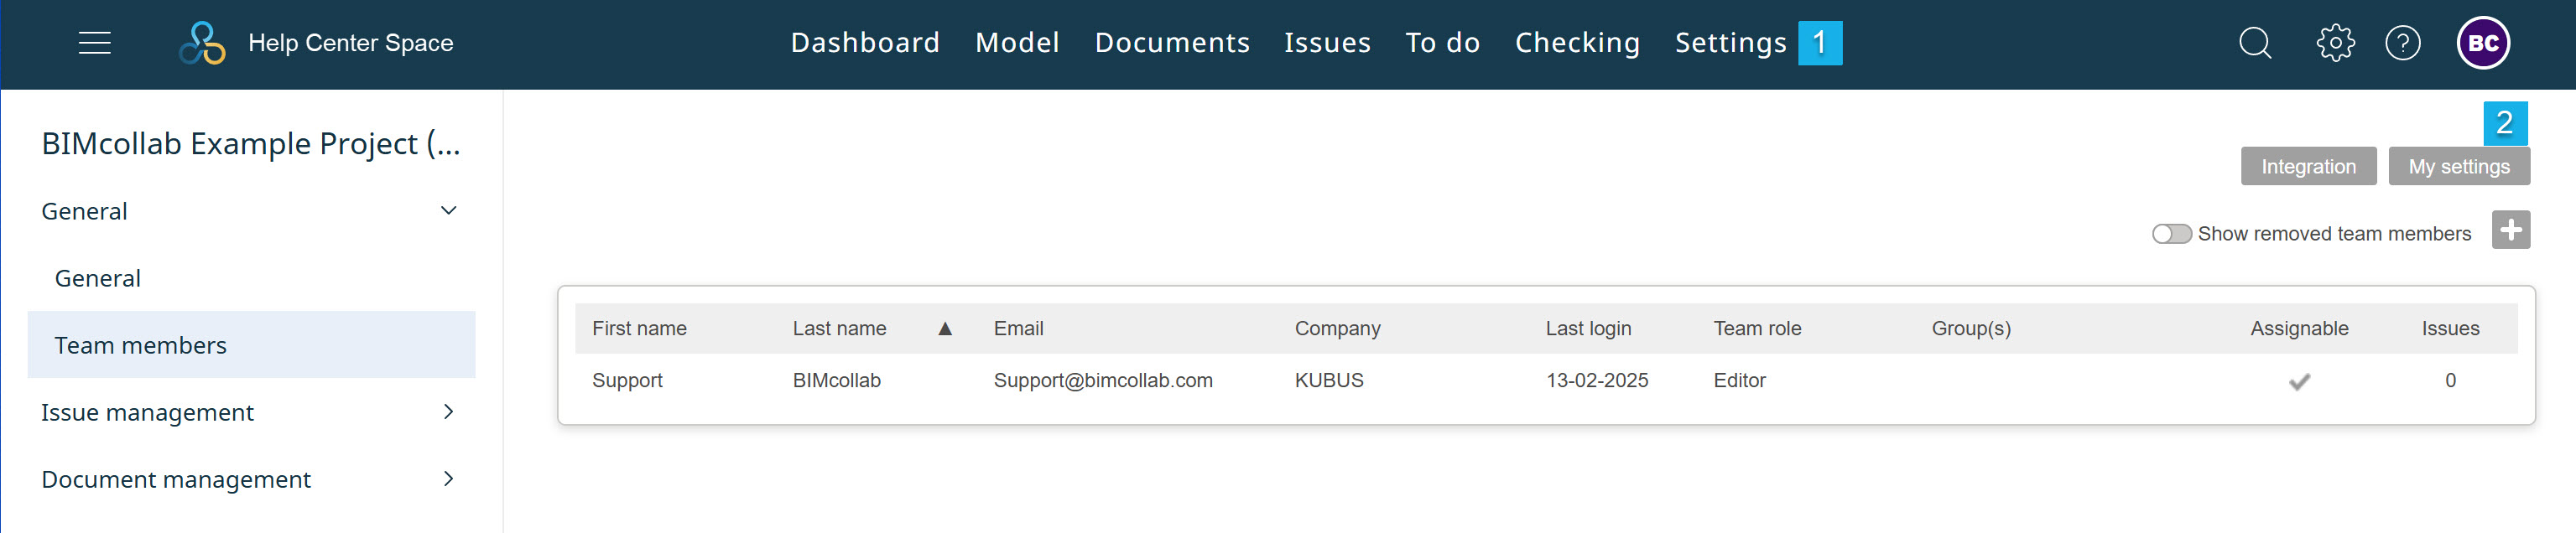
Task: Click the Last name sort arrow
Action: click(x=945, y=329)
